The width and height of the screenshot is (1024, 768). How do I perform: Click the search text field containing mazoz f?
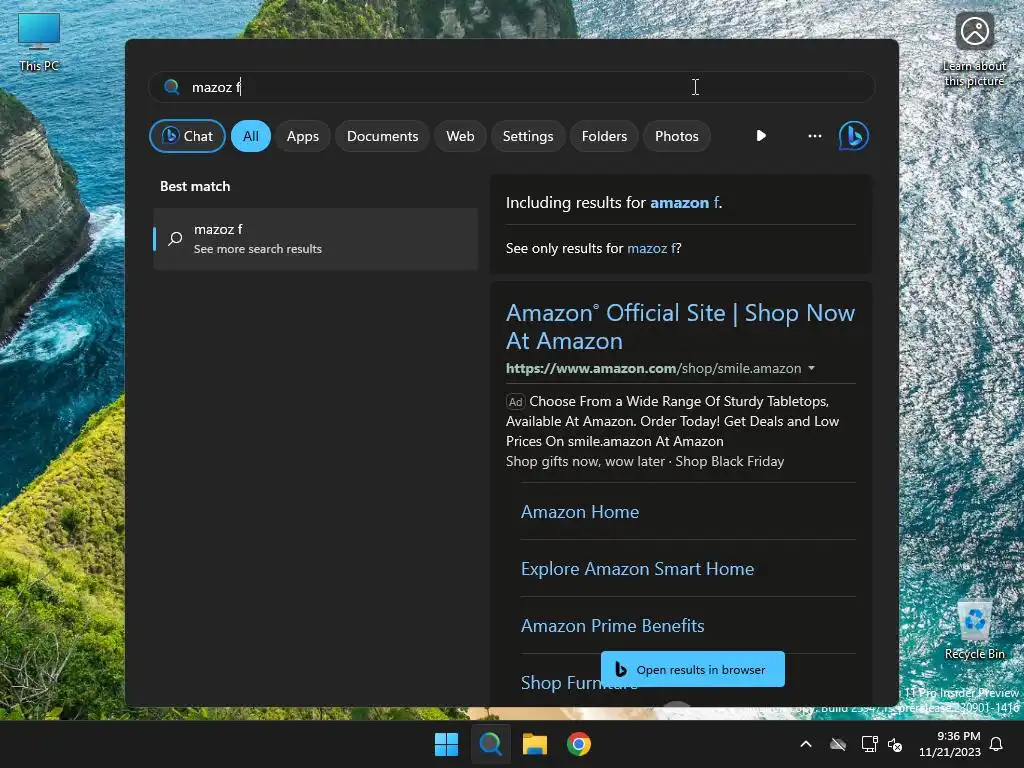[x=511, y=87]
